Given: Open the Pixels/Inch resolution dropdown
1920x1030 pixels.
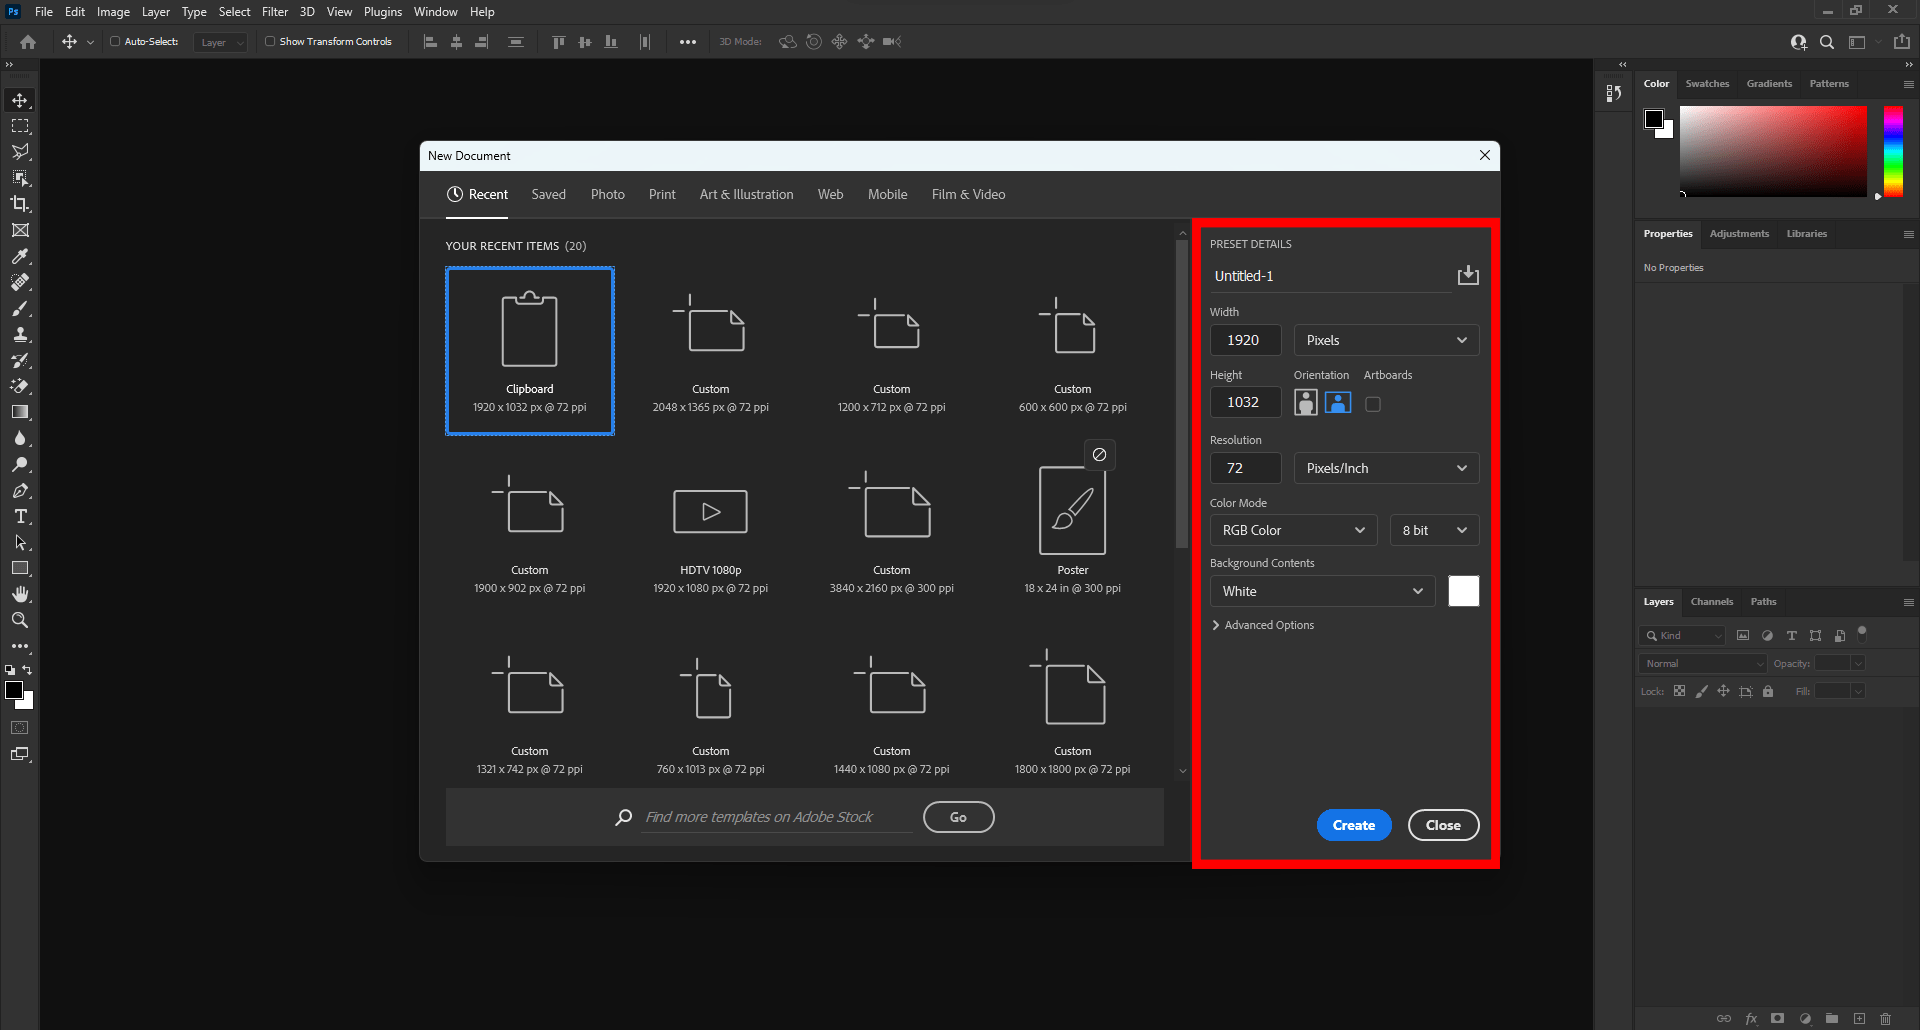Looking at the screenshot, I should tap(1386, 468).
